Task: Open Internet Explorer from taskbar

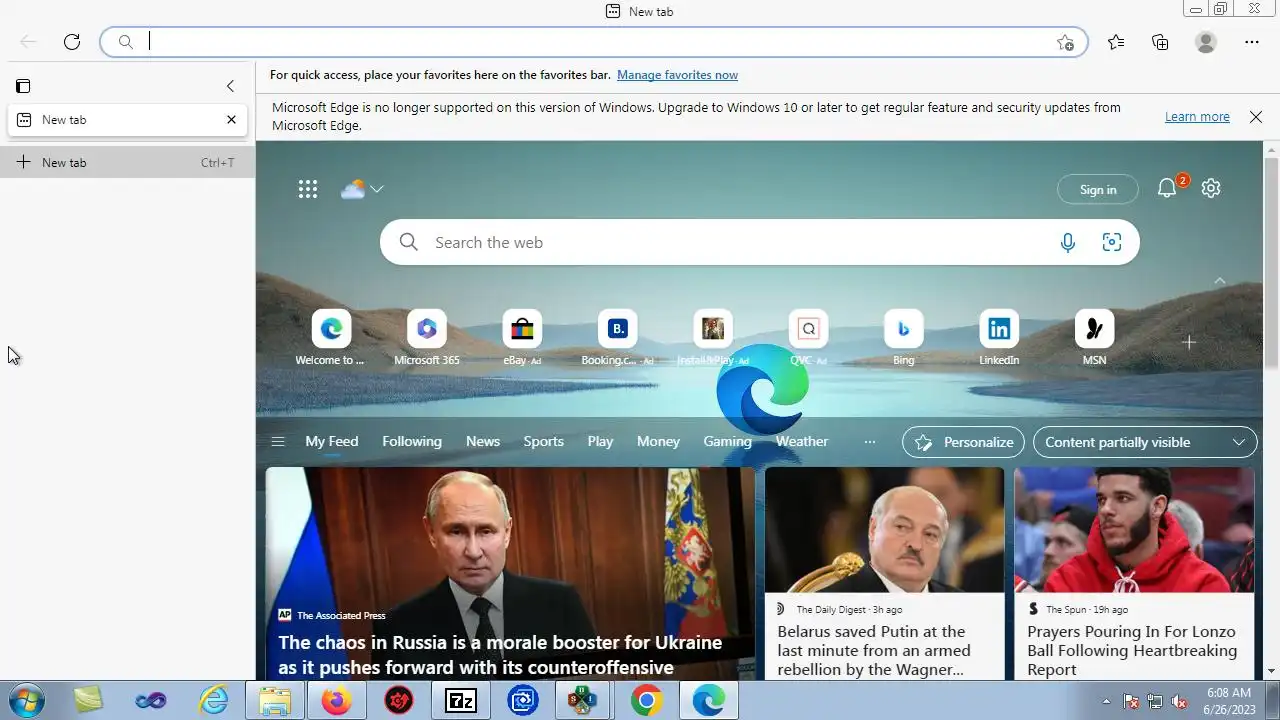Action: point(213,702)
